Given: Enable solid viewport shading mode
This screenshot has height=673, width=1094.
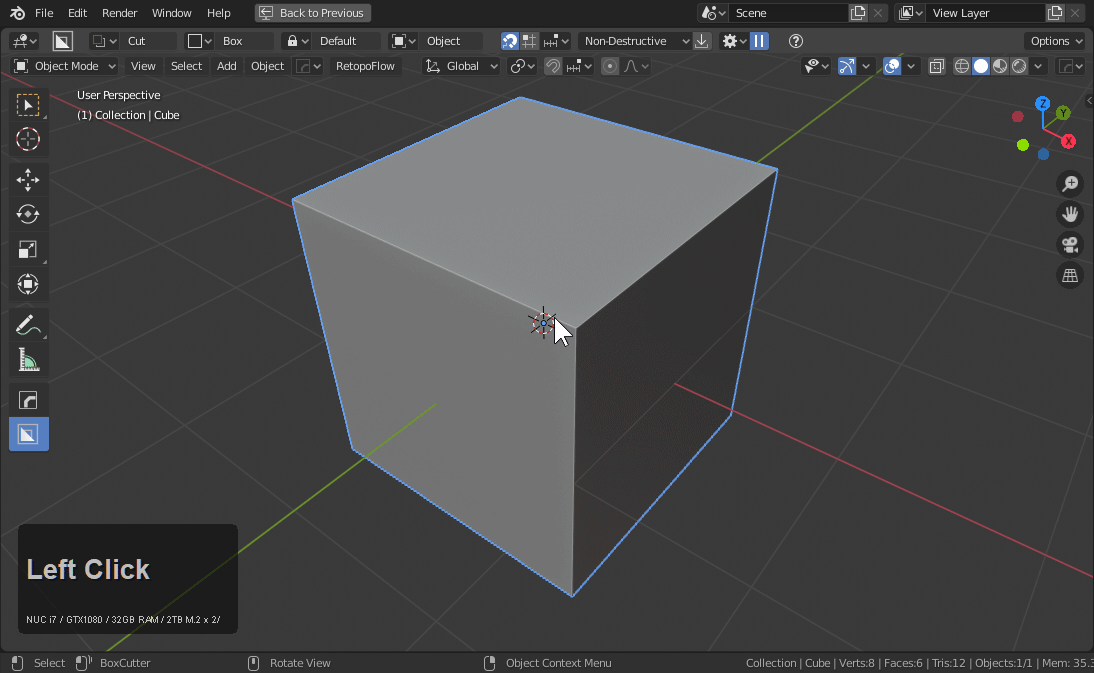Looking at the screenshot, I should pyautogui.click(x=981, y=67).
